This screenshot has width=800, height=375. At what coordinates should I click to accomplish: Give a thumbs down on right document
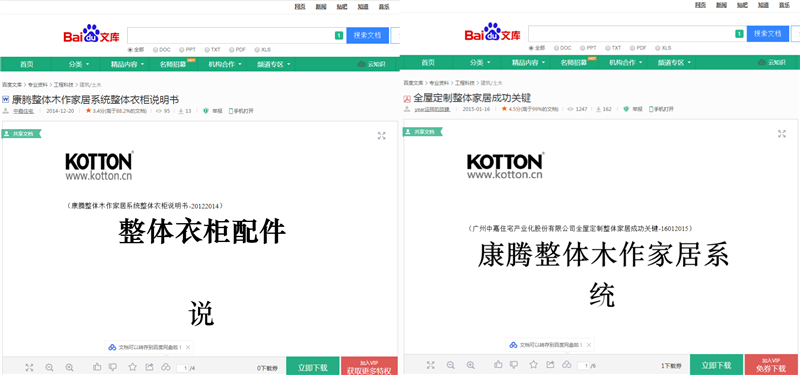(514, 364)
